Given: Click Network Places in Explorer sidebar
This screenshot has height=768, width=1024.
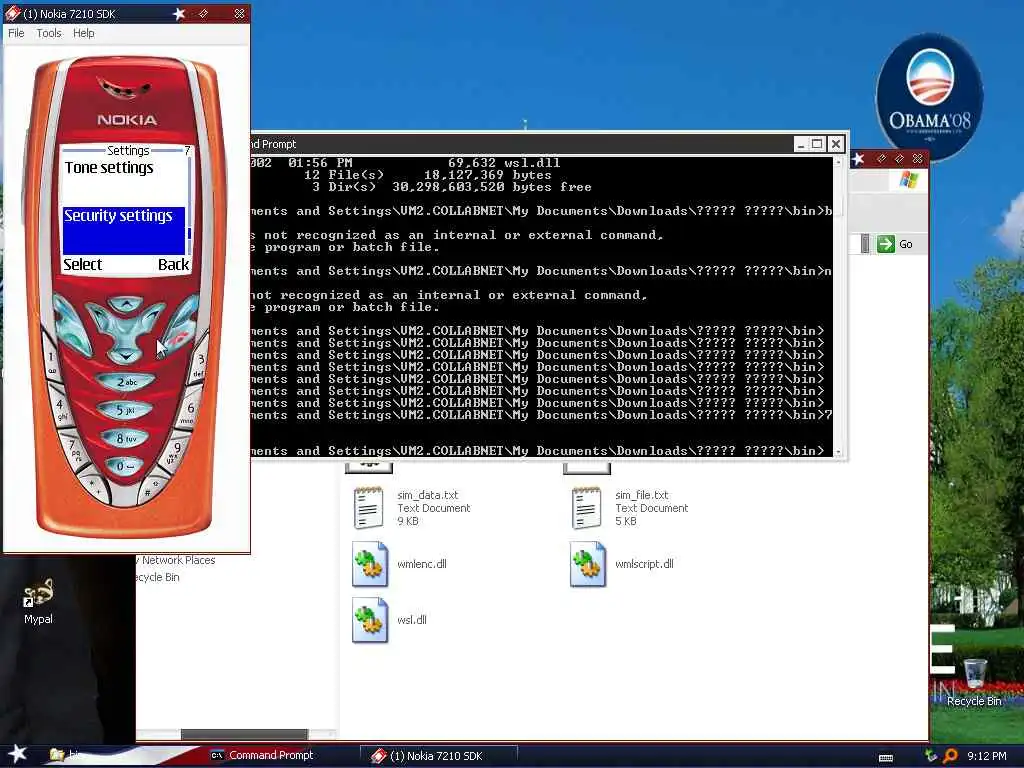Looking at the screenshot, I should pyautogui.click(x=176, y=560).
